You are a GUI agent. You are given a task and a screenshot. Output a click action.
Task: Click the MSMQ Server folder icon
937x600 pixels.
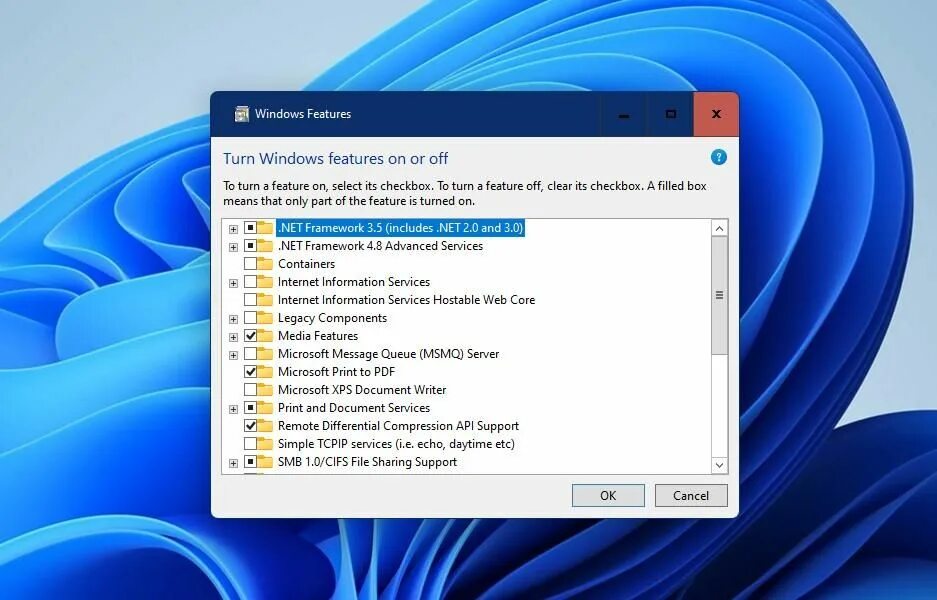[x=265, y=354]
